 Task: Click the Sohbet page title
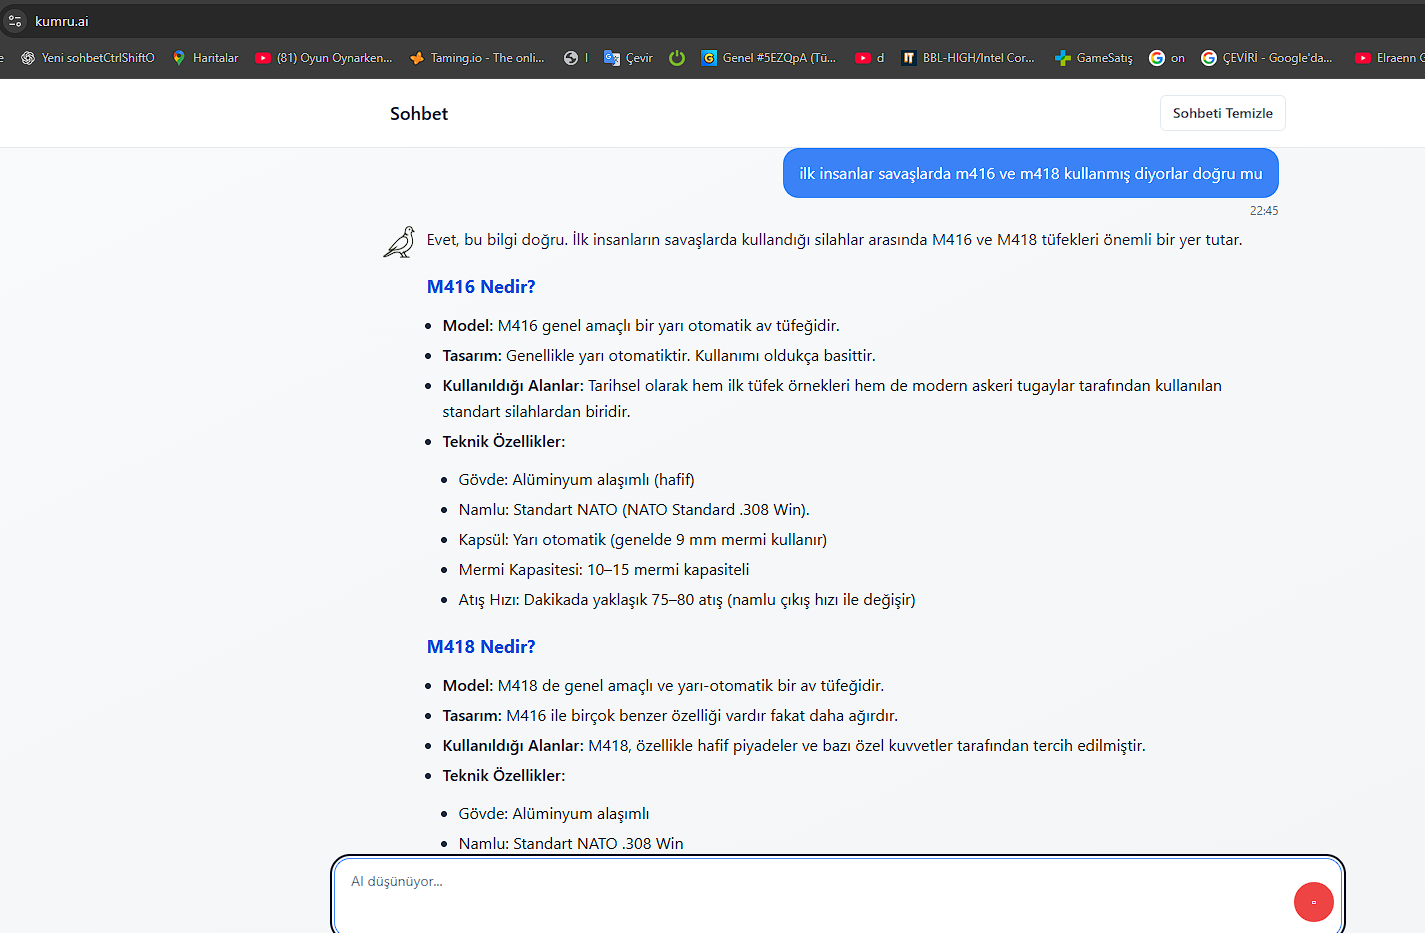[419, 114]
